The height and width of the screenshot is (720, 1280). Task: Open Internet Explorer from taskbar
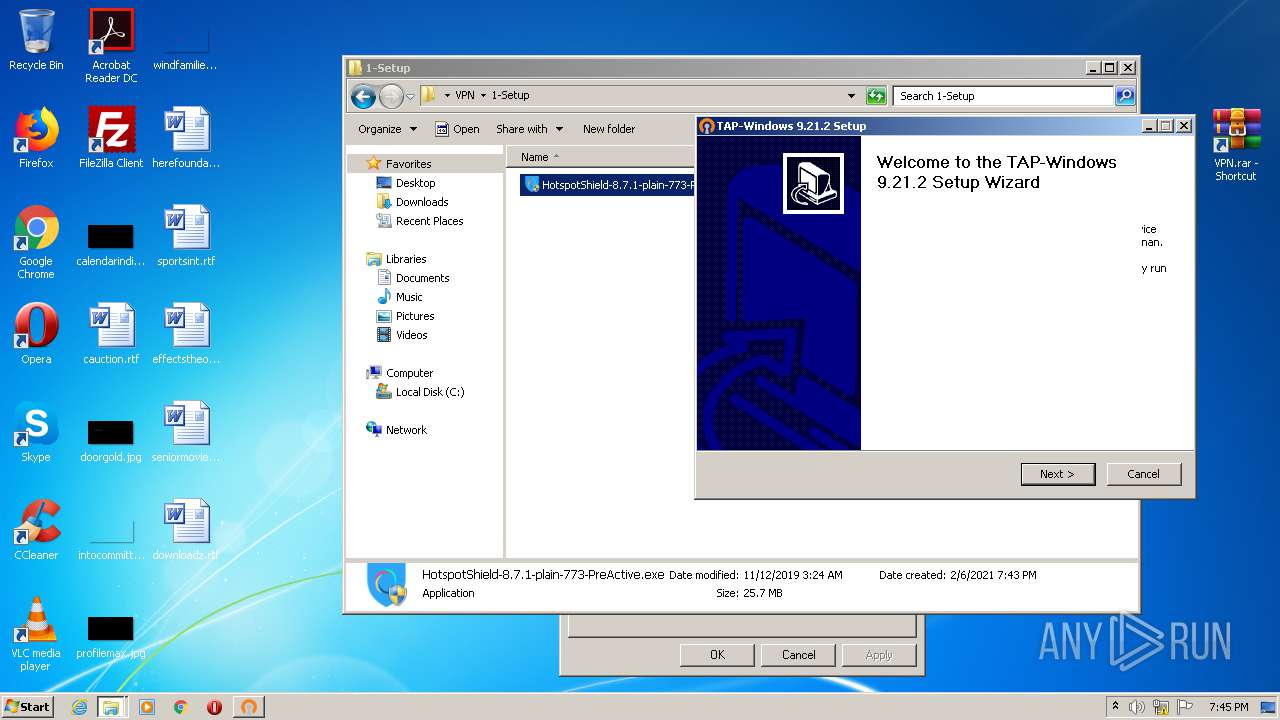click(x=79, y=707)
